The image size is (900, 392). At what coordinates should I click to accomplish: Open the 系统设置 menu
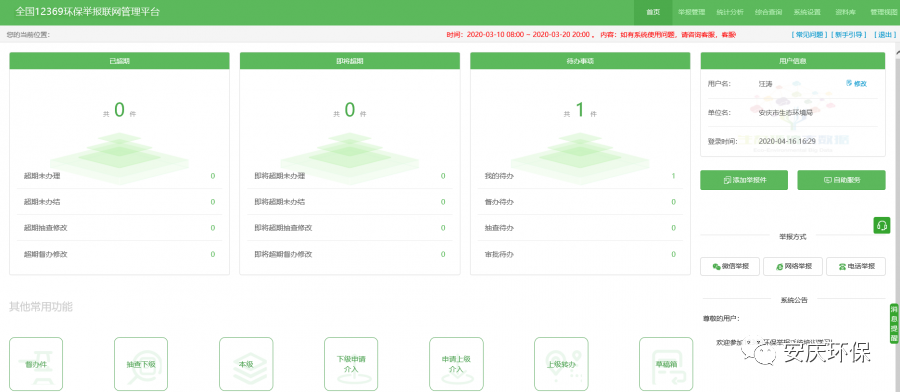[x=807, y=12]
